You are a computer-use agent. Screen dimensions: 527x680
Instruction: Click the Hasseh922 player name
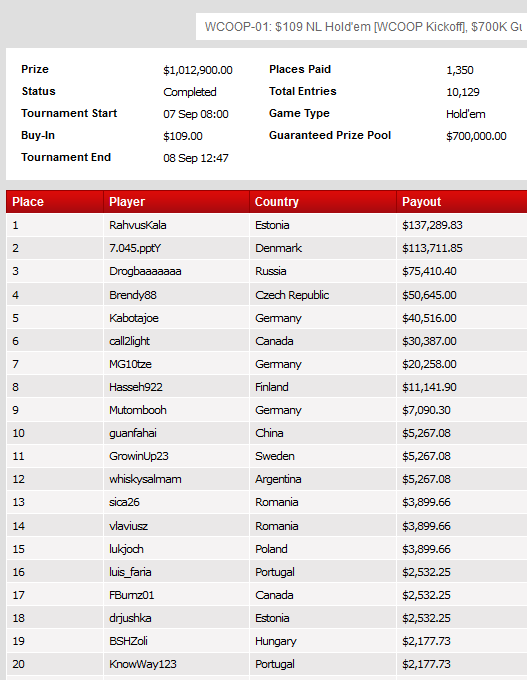pyautogui.click(x=135, y=387)
